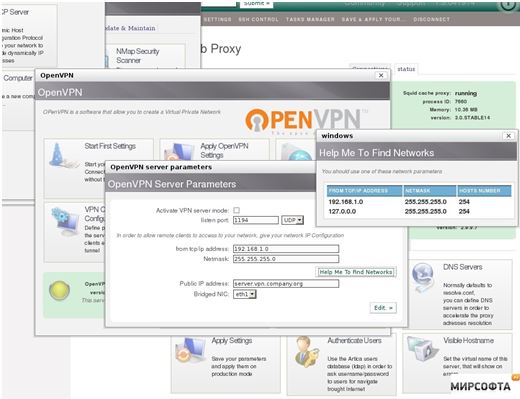Viewport: 520px width, 399px height.
Task: Click the listen port input field
Action: 256,220
